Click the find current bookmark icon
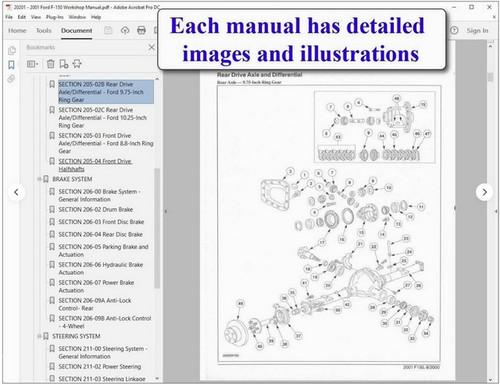The image size is (500, 385). 77,64
